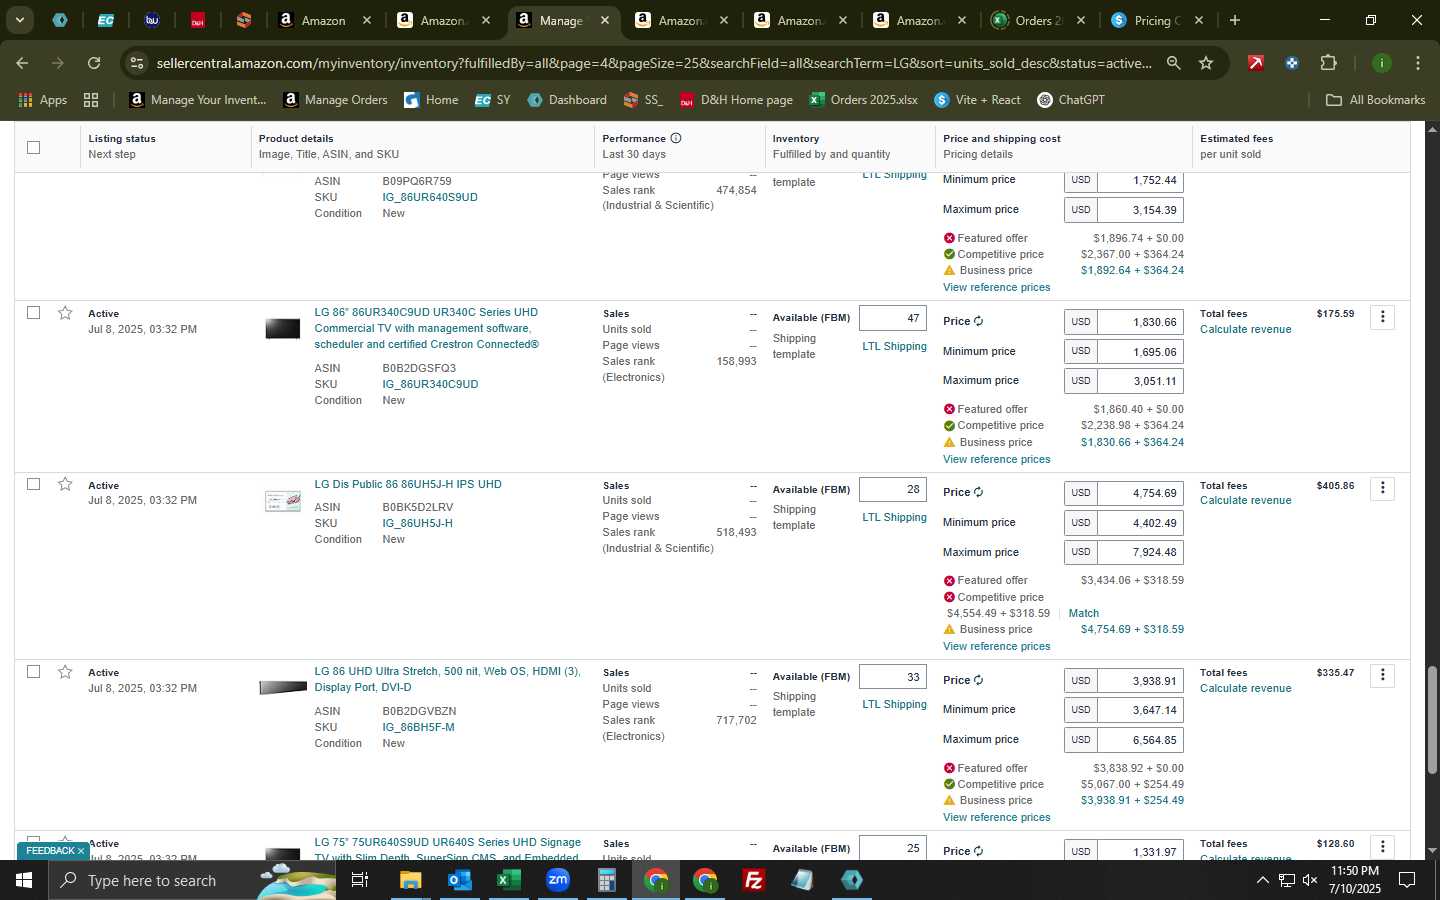The width and height of the screenshot is (1440, 900).
Task: Open File Explorer from taskbar
Action: pyautogui.click(x=411, y=880)
